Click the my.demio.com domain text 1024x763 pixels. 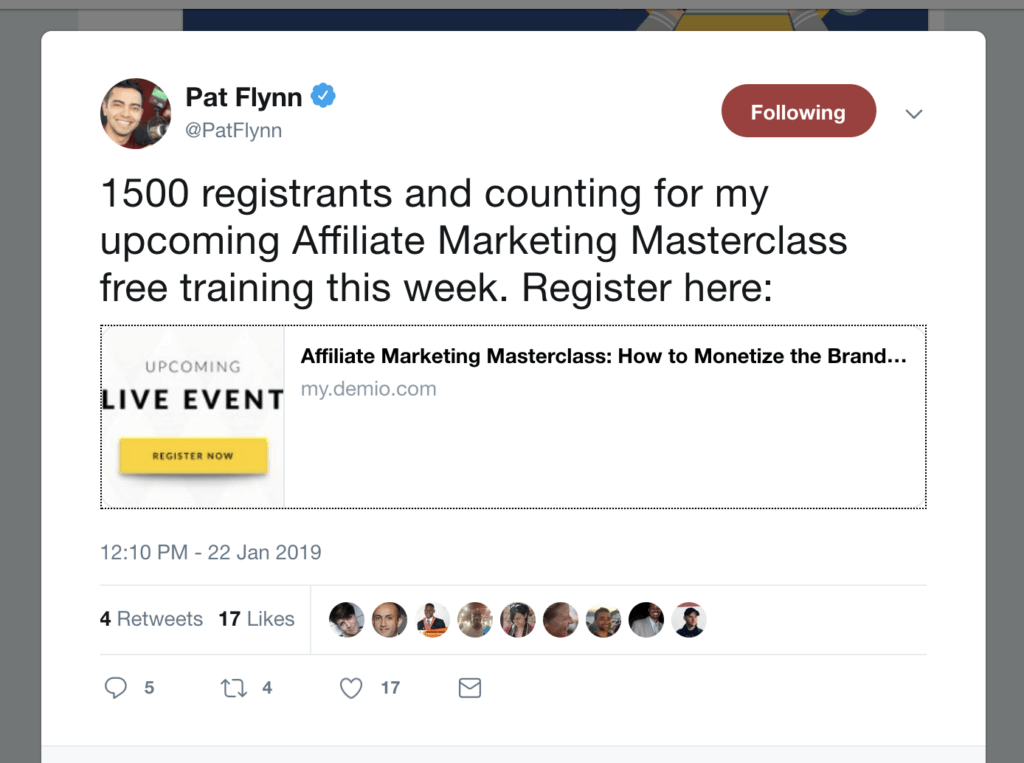pos(369,389)
